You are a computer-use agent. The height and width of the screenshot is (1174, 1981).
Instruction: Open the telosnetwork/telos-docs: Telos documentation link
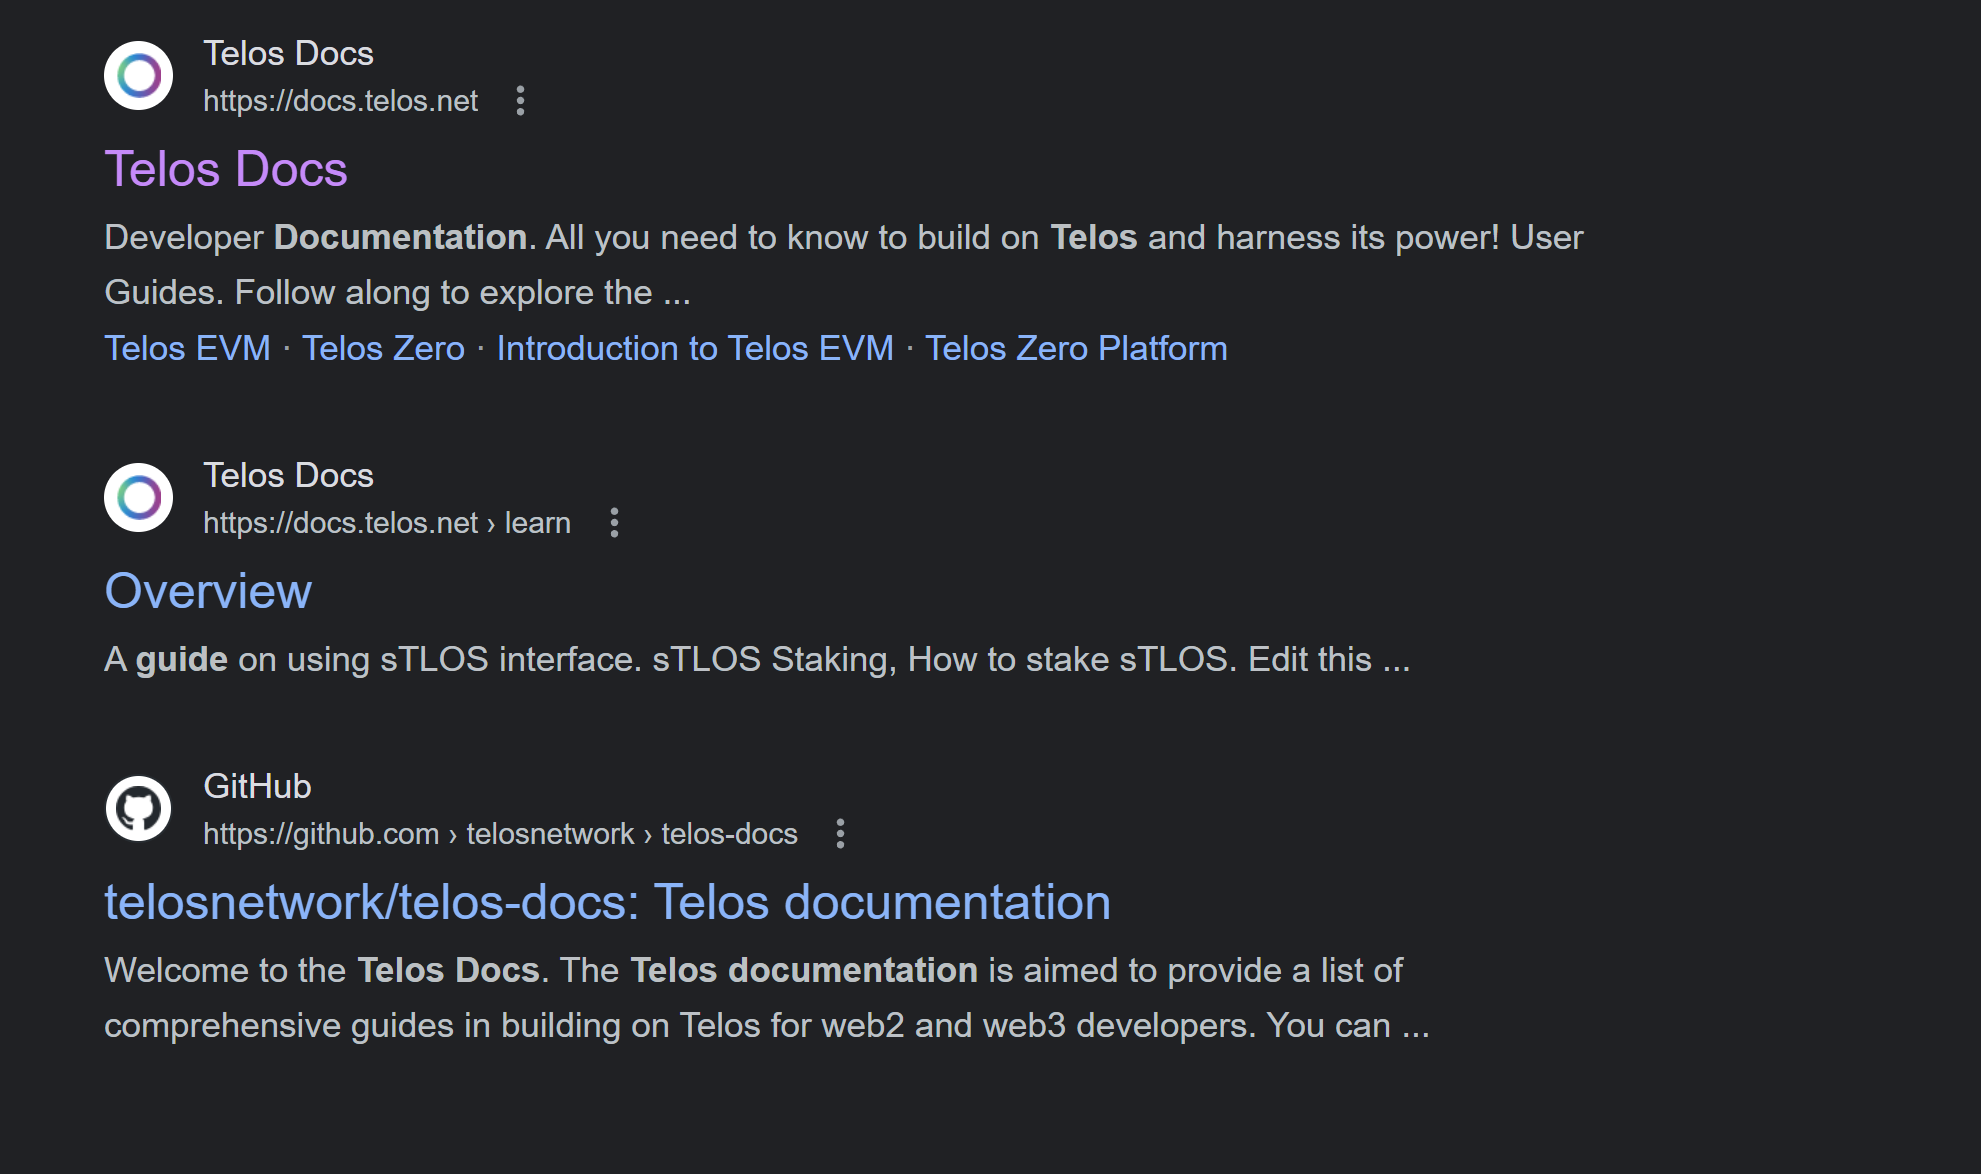[607, 902]
